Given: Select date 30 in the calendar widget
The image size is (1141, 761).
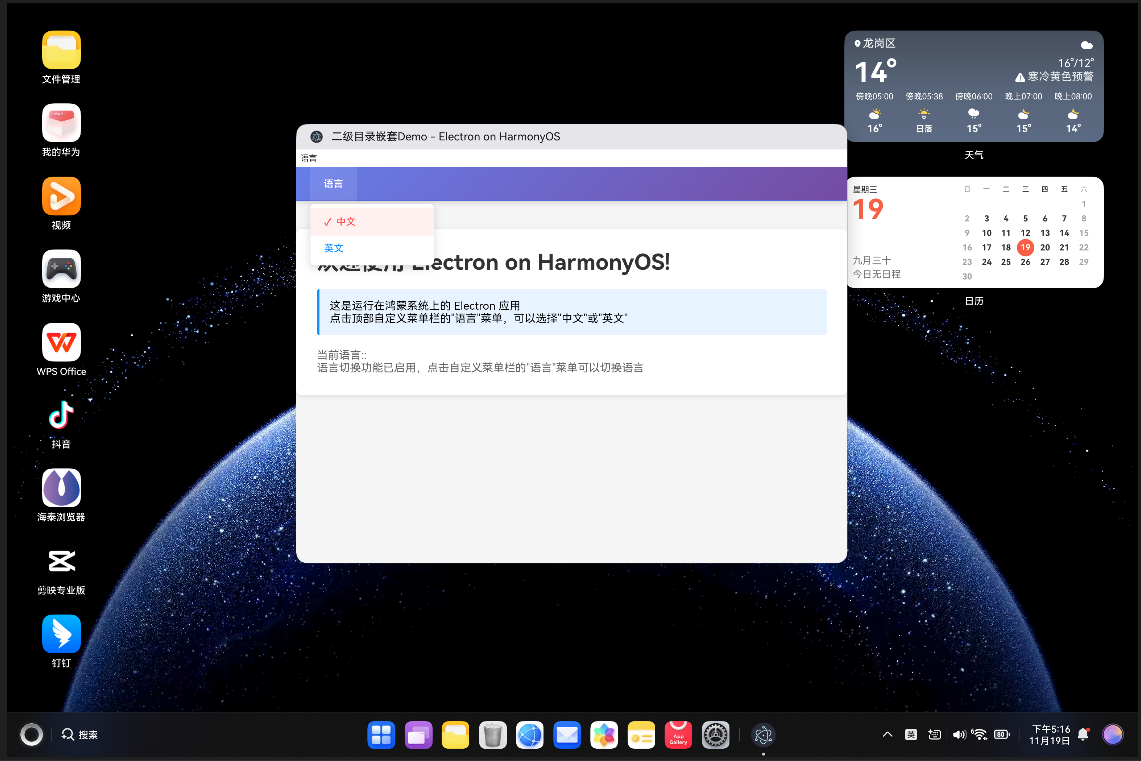Looking at the screenshot, I should click(967, 276).
